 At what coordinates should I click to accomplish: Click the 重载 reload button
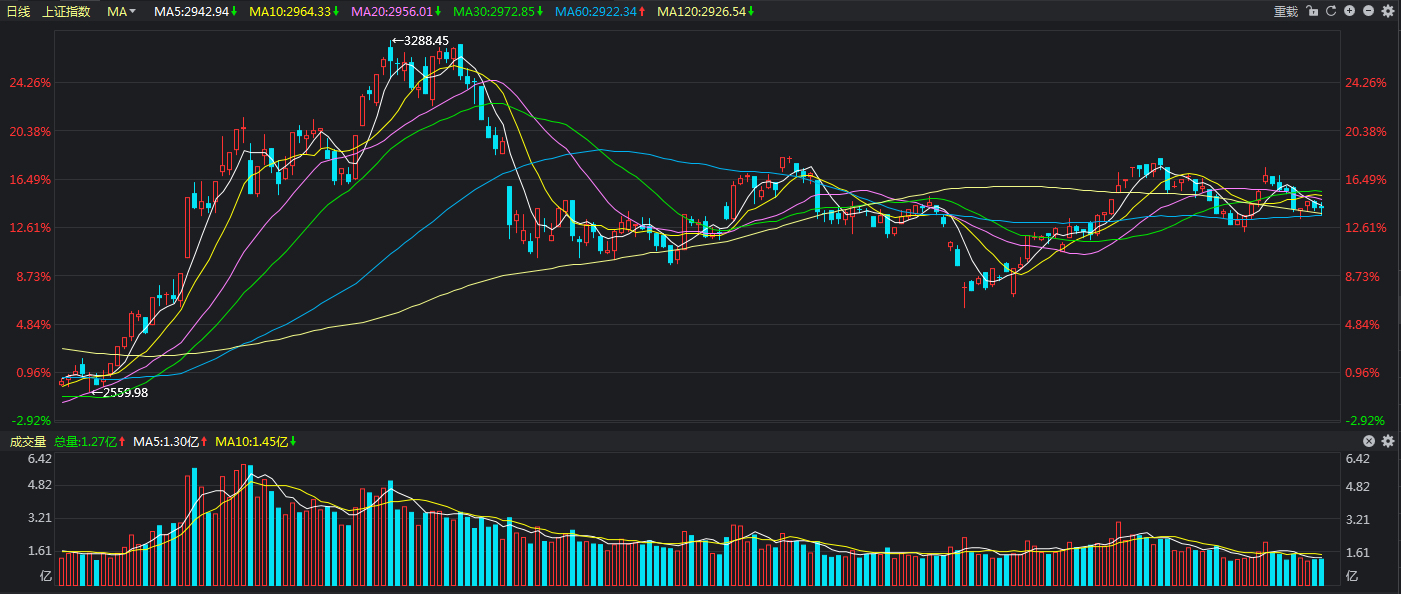[1285, 12]
